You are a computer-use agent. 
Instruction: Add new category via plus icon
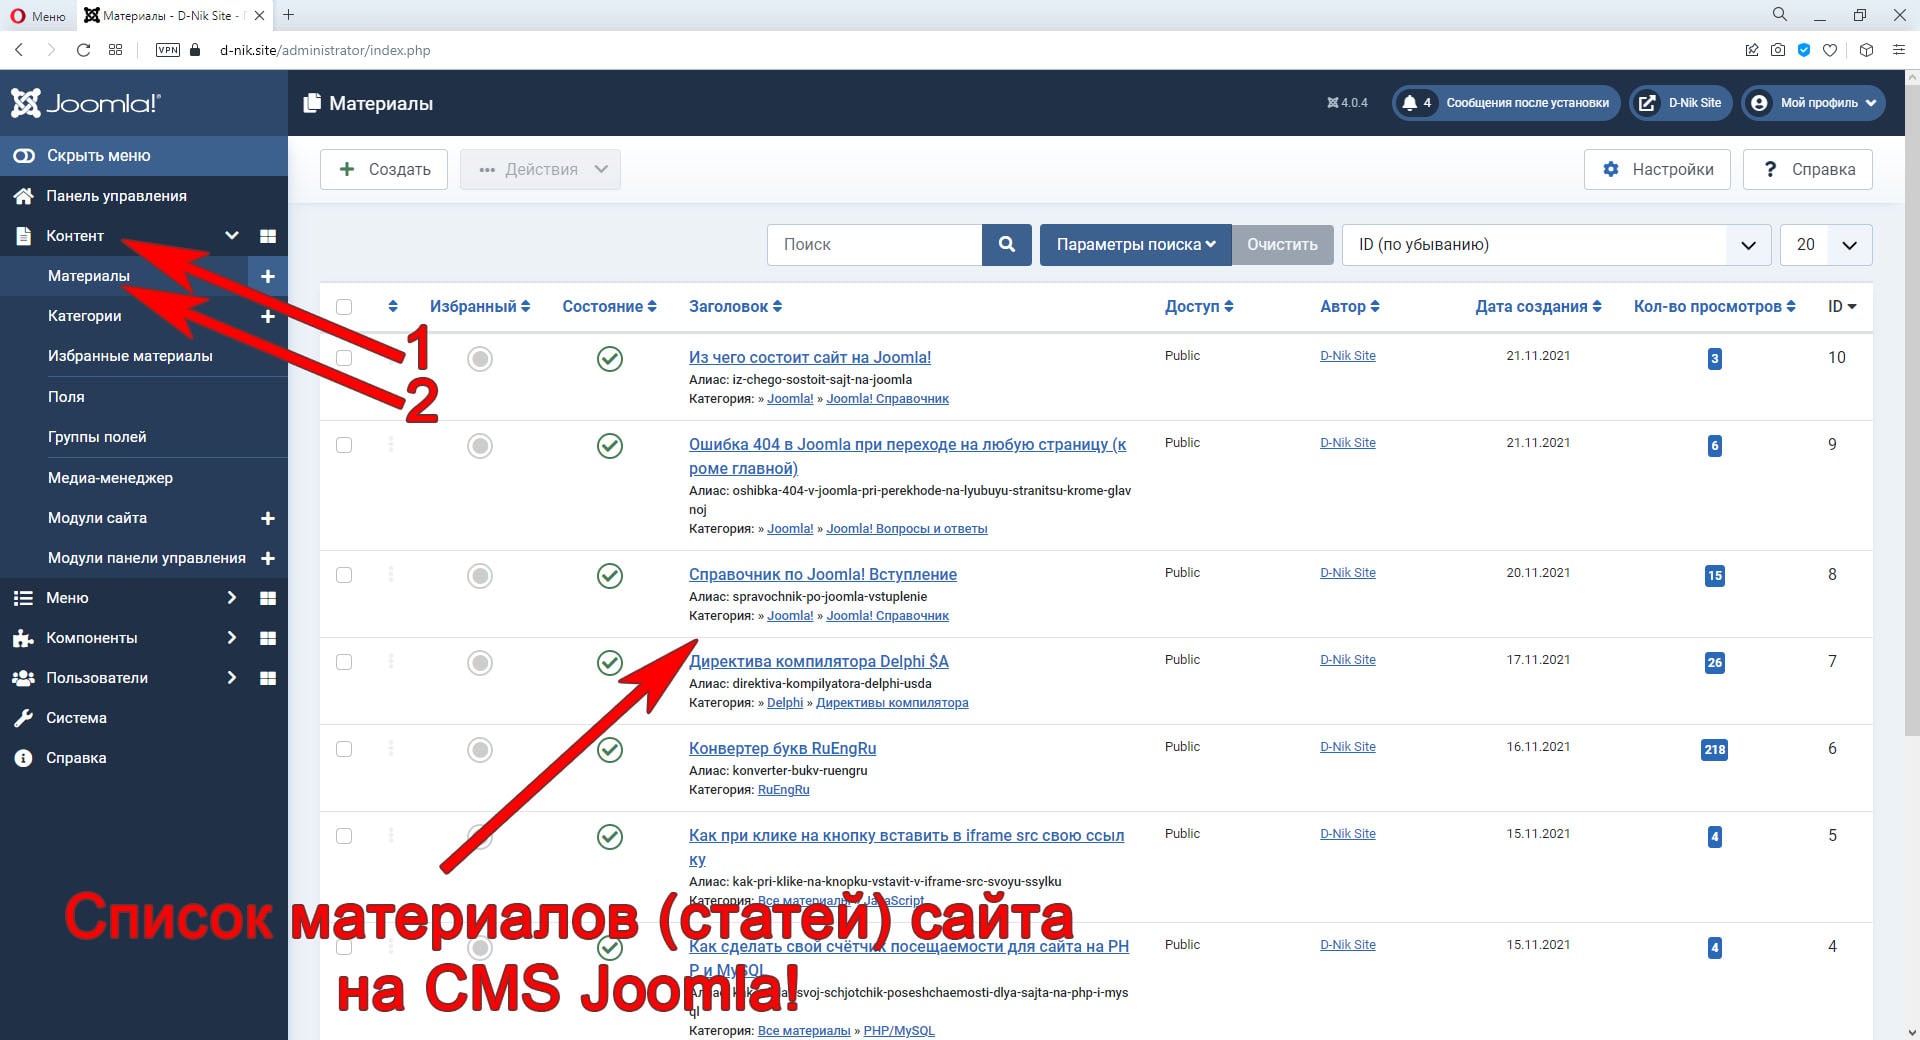(x=268, y=316)
